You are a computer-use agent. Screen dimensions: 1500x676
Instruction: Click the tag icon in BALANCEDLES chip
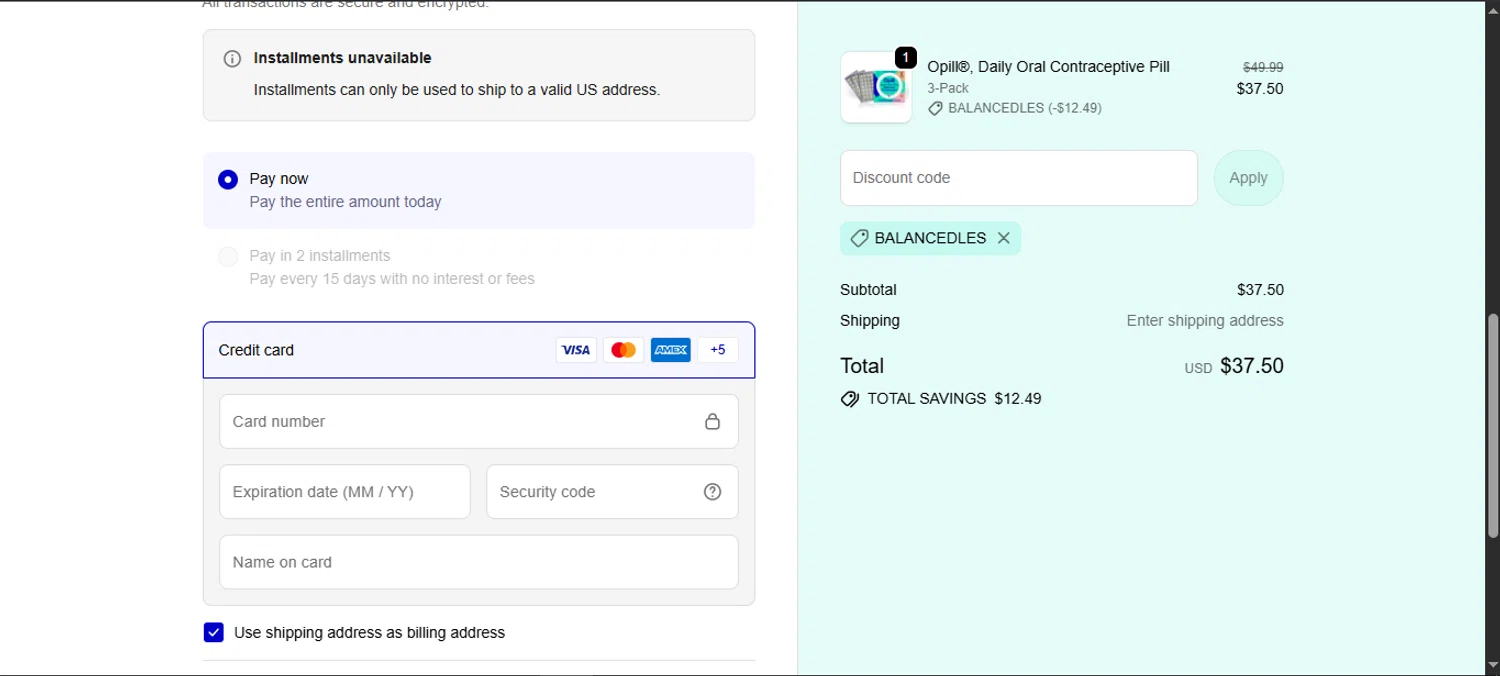(x=859, y=238)
